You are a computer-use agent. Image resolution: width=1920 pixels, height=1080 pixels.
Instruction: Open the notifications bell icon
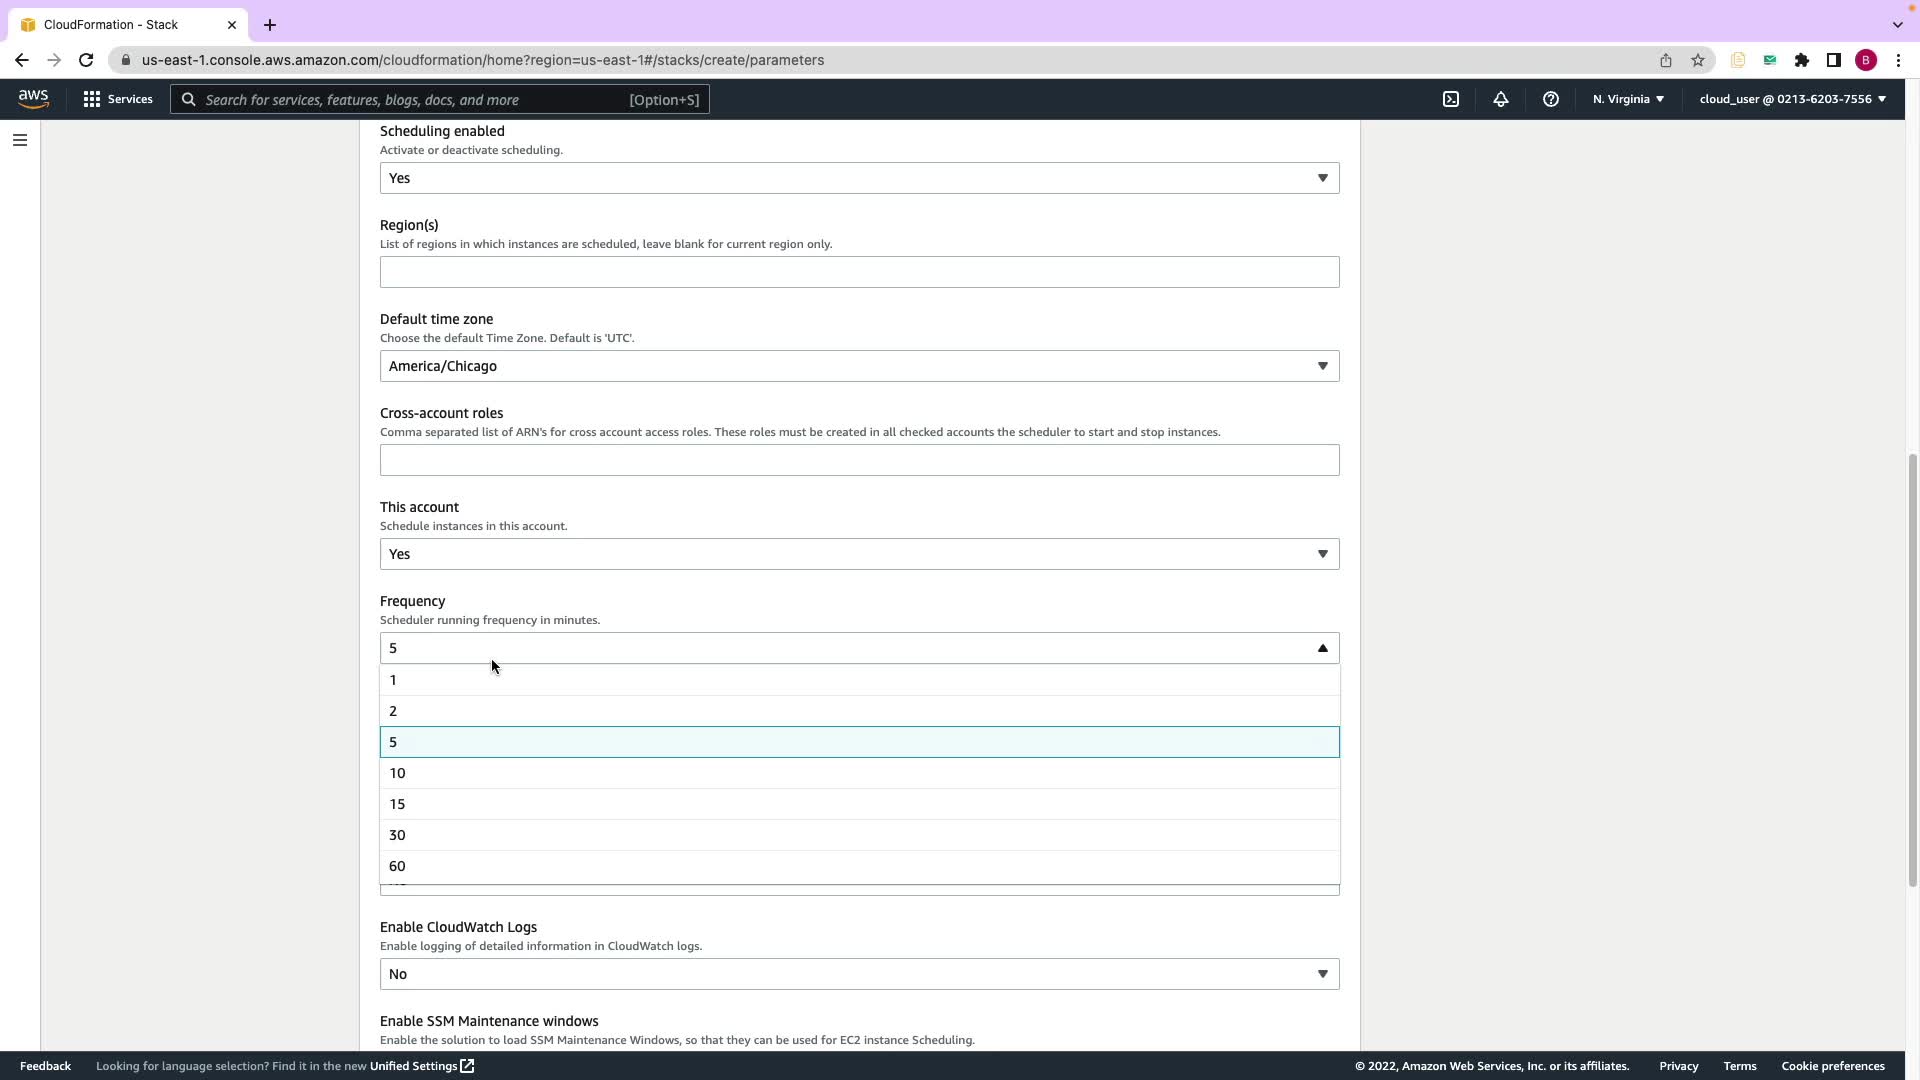coord(1501,99)
